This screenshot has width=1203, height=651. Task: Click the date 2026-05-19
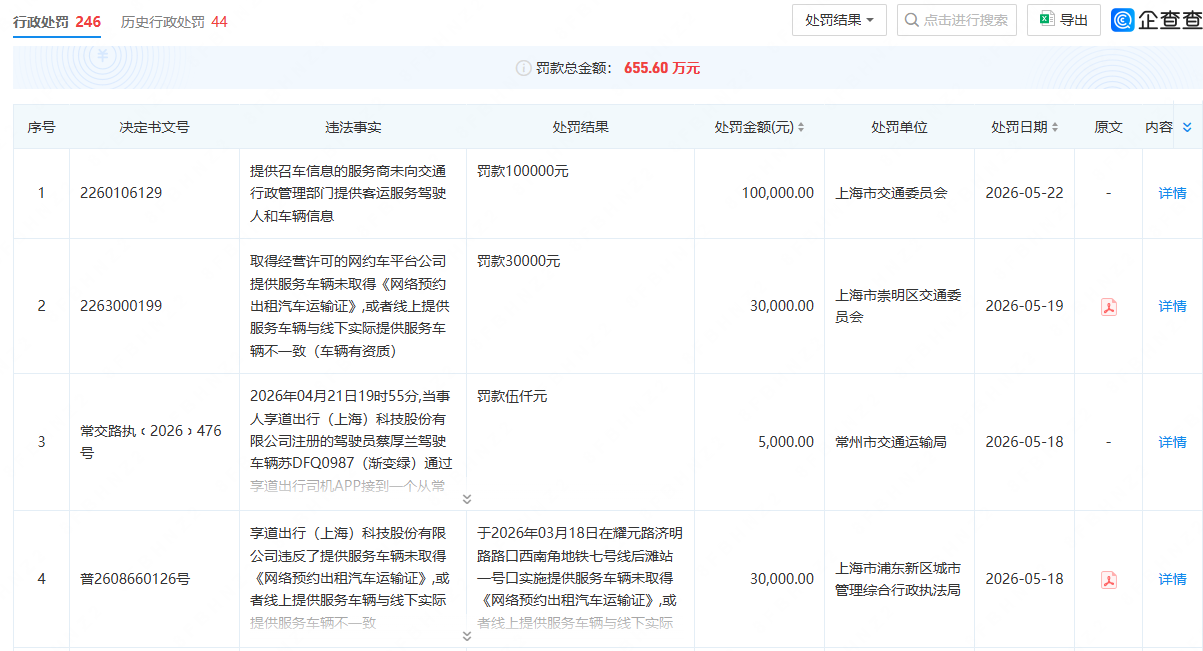coord(1024,306)
